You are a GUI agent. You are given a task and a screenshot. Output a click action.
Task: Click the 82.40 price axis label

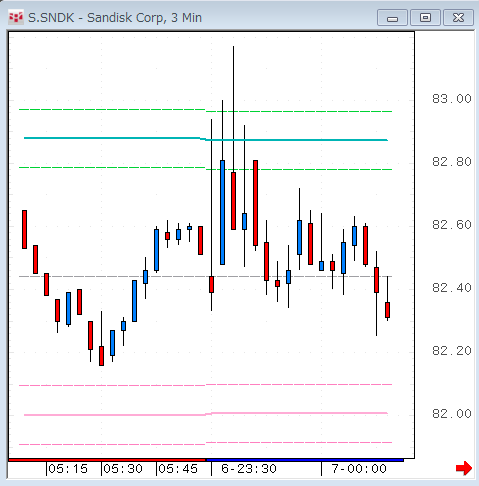pyautogui.click(x=452, y=287)
